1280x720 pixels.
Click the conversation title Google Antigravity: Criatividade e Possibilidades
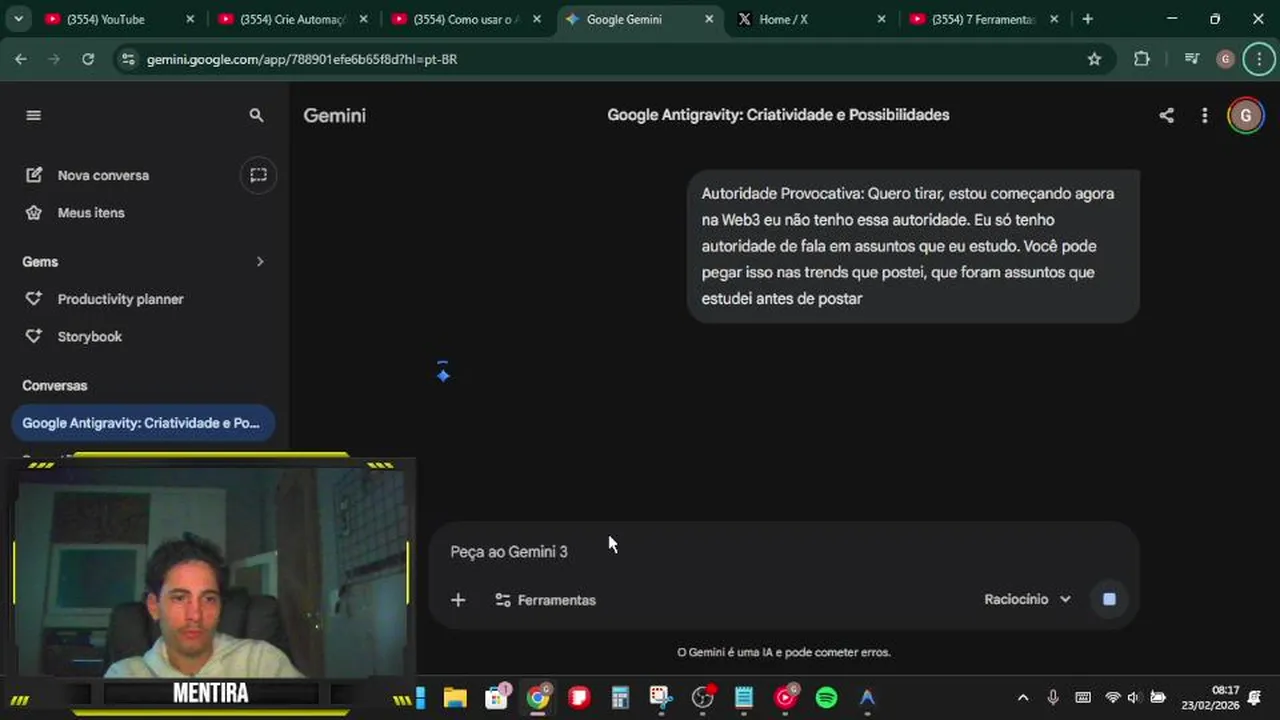click(778, 115)
